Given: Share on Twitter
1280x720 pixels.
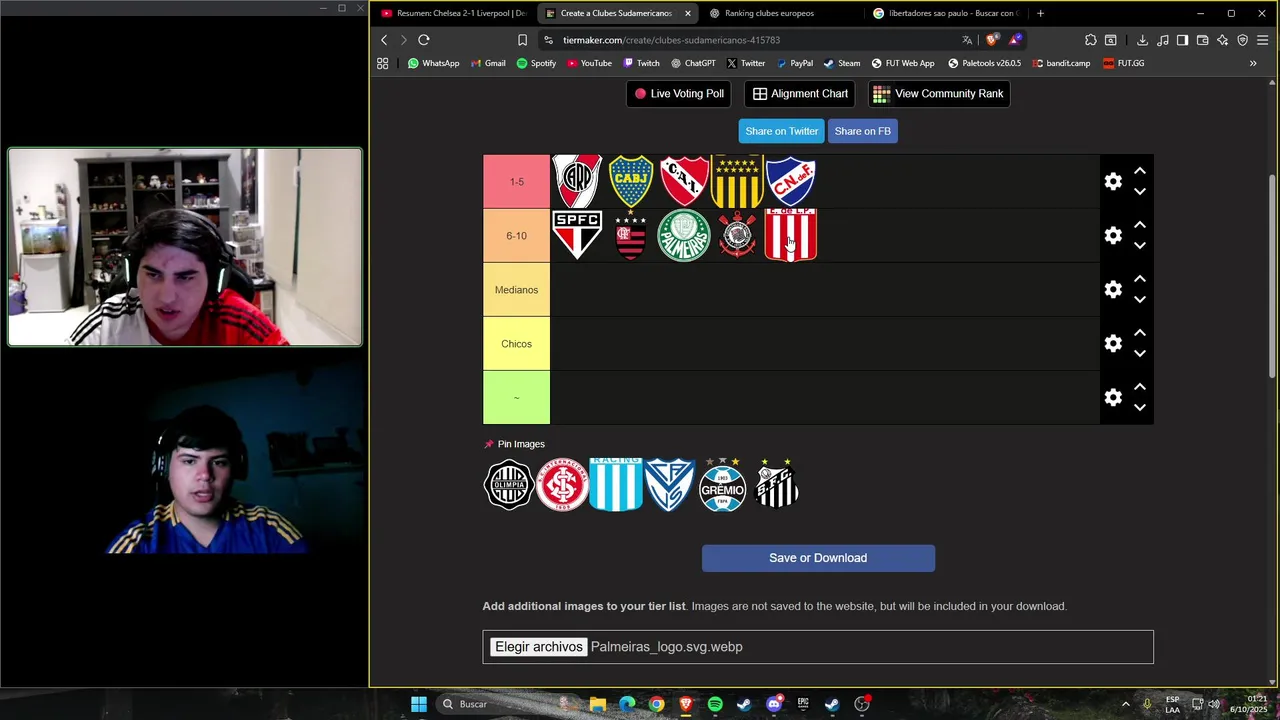Looking at the screenshot, I should [x=782, y=131].
